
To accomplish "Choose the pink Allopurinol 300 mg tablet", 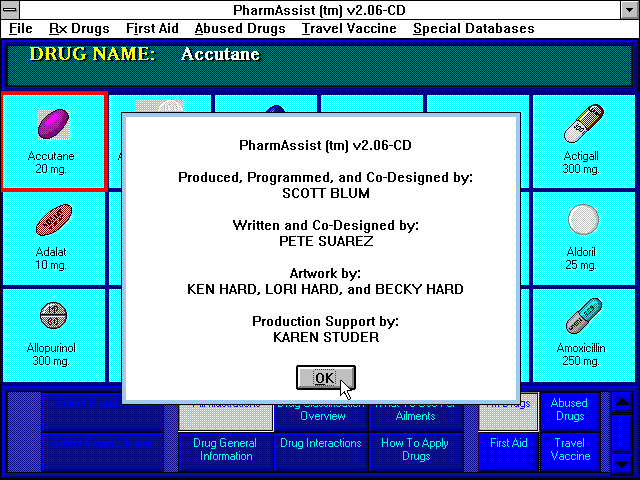I will click(53, 315).
